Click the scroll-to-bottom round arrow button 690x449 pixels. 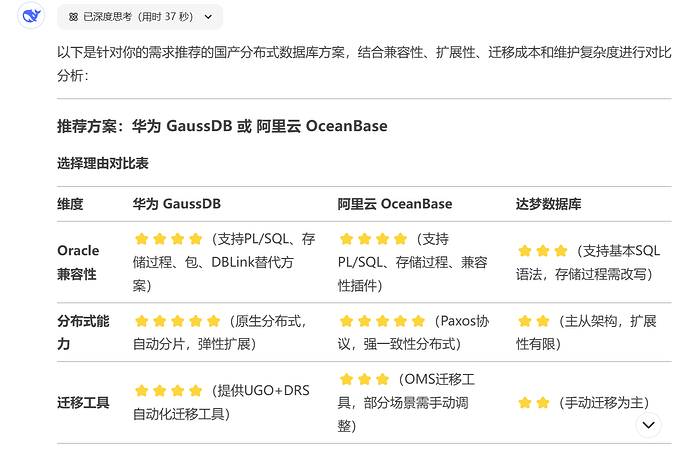(649, 425)
